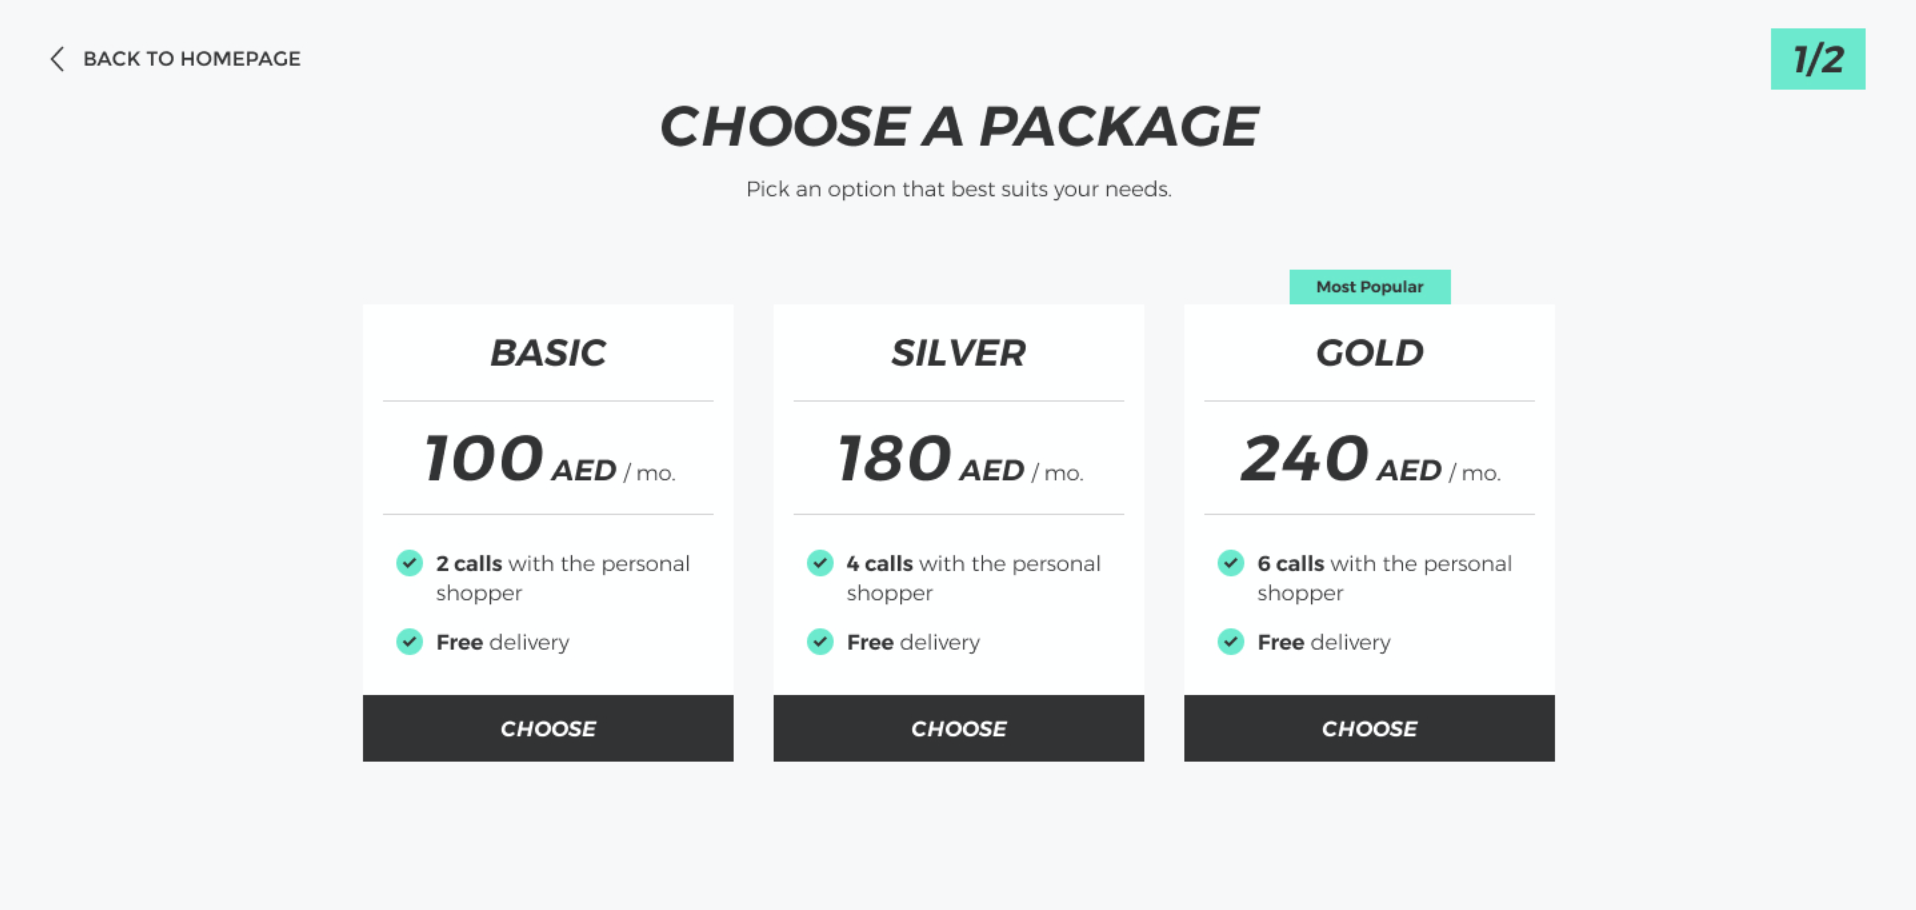
Task: Click the 100 AED price
Action: [x=550, y=459]
